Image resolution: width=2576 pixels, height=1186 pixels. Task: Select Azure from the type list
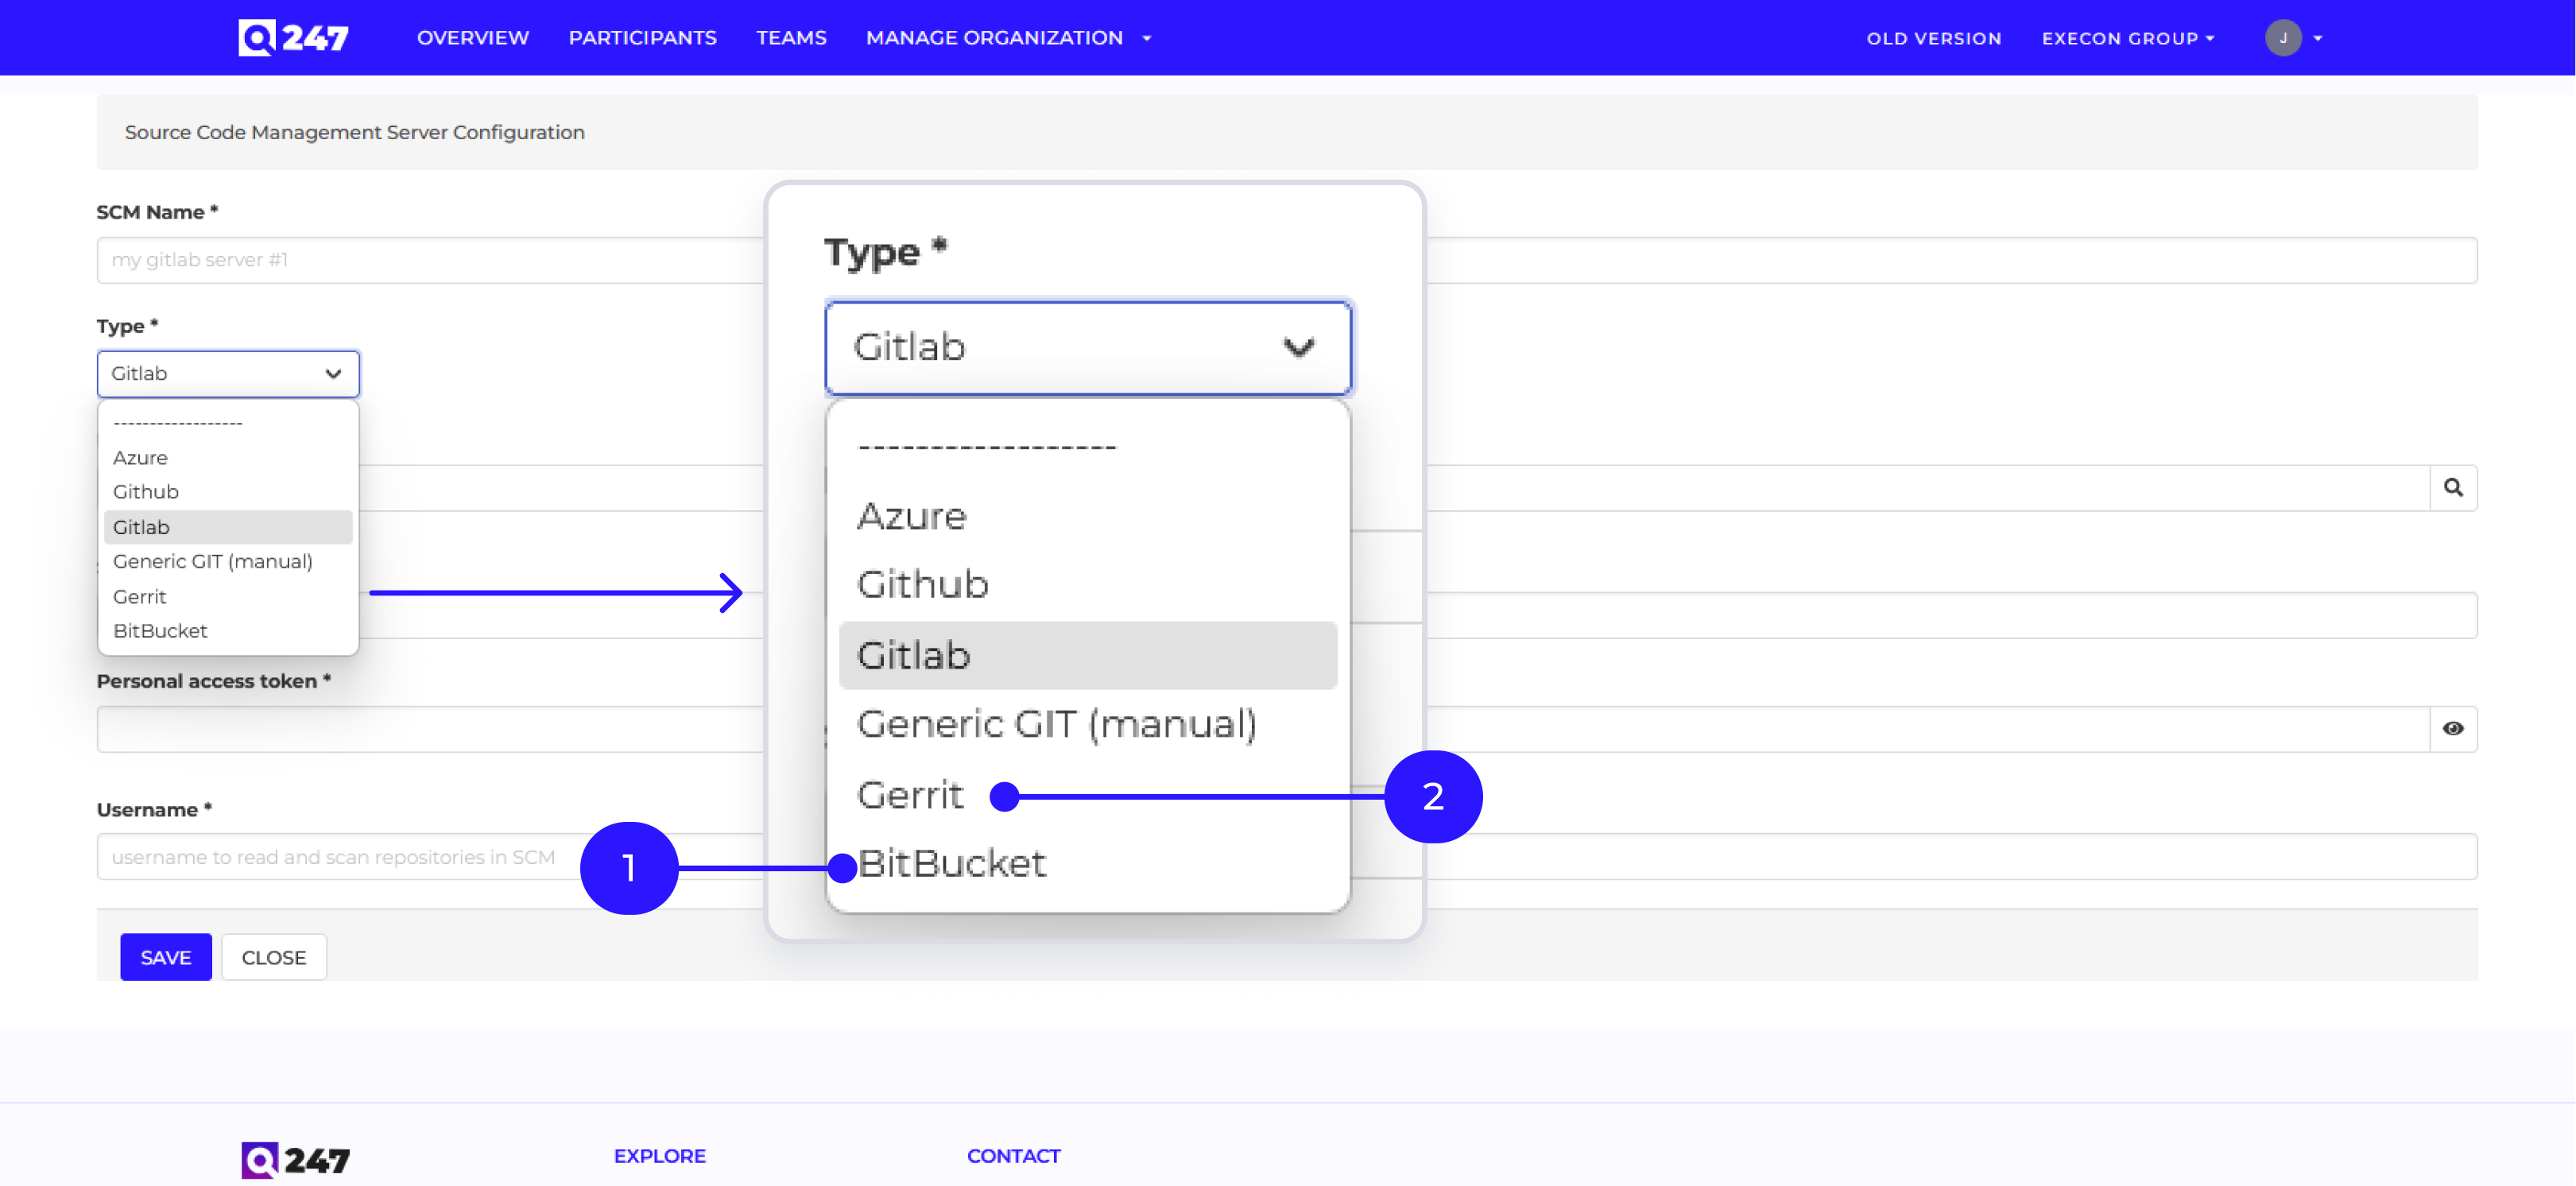pos(140,458)
